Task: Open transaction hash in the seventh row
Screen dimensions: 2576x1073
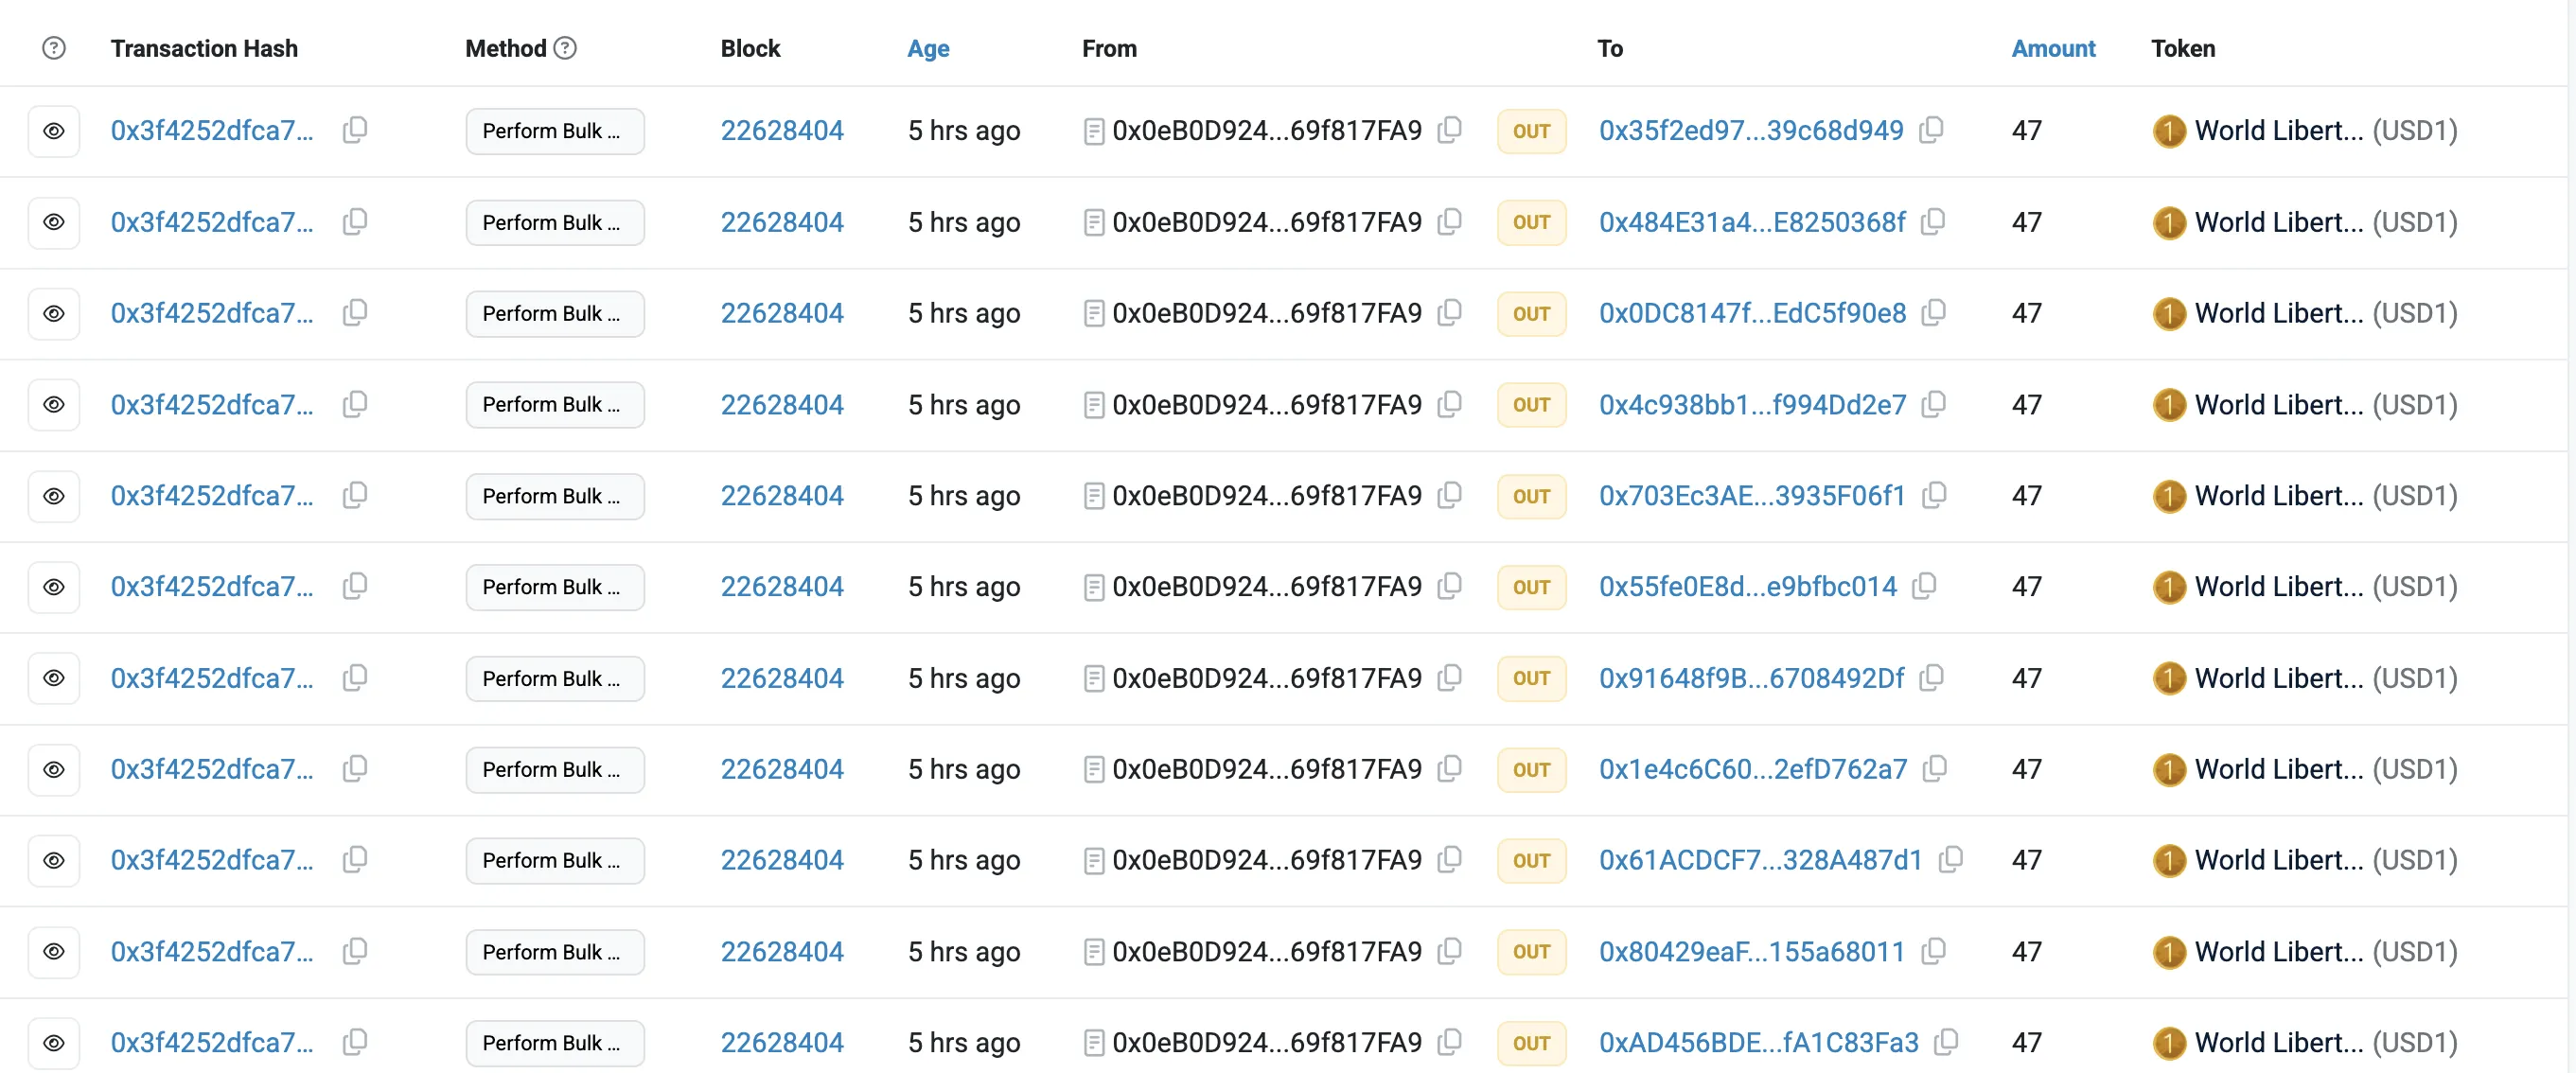Action: (x=211, y=678)
